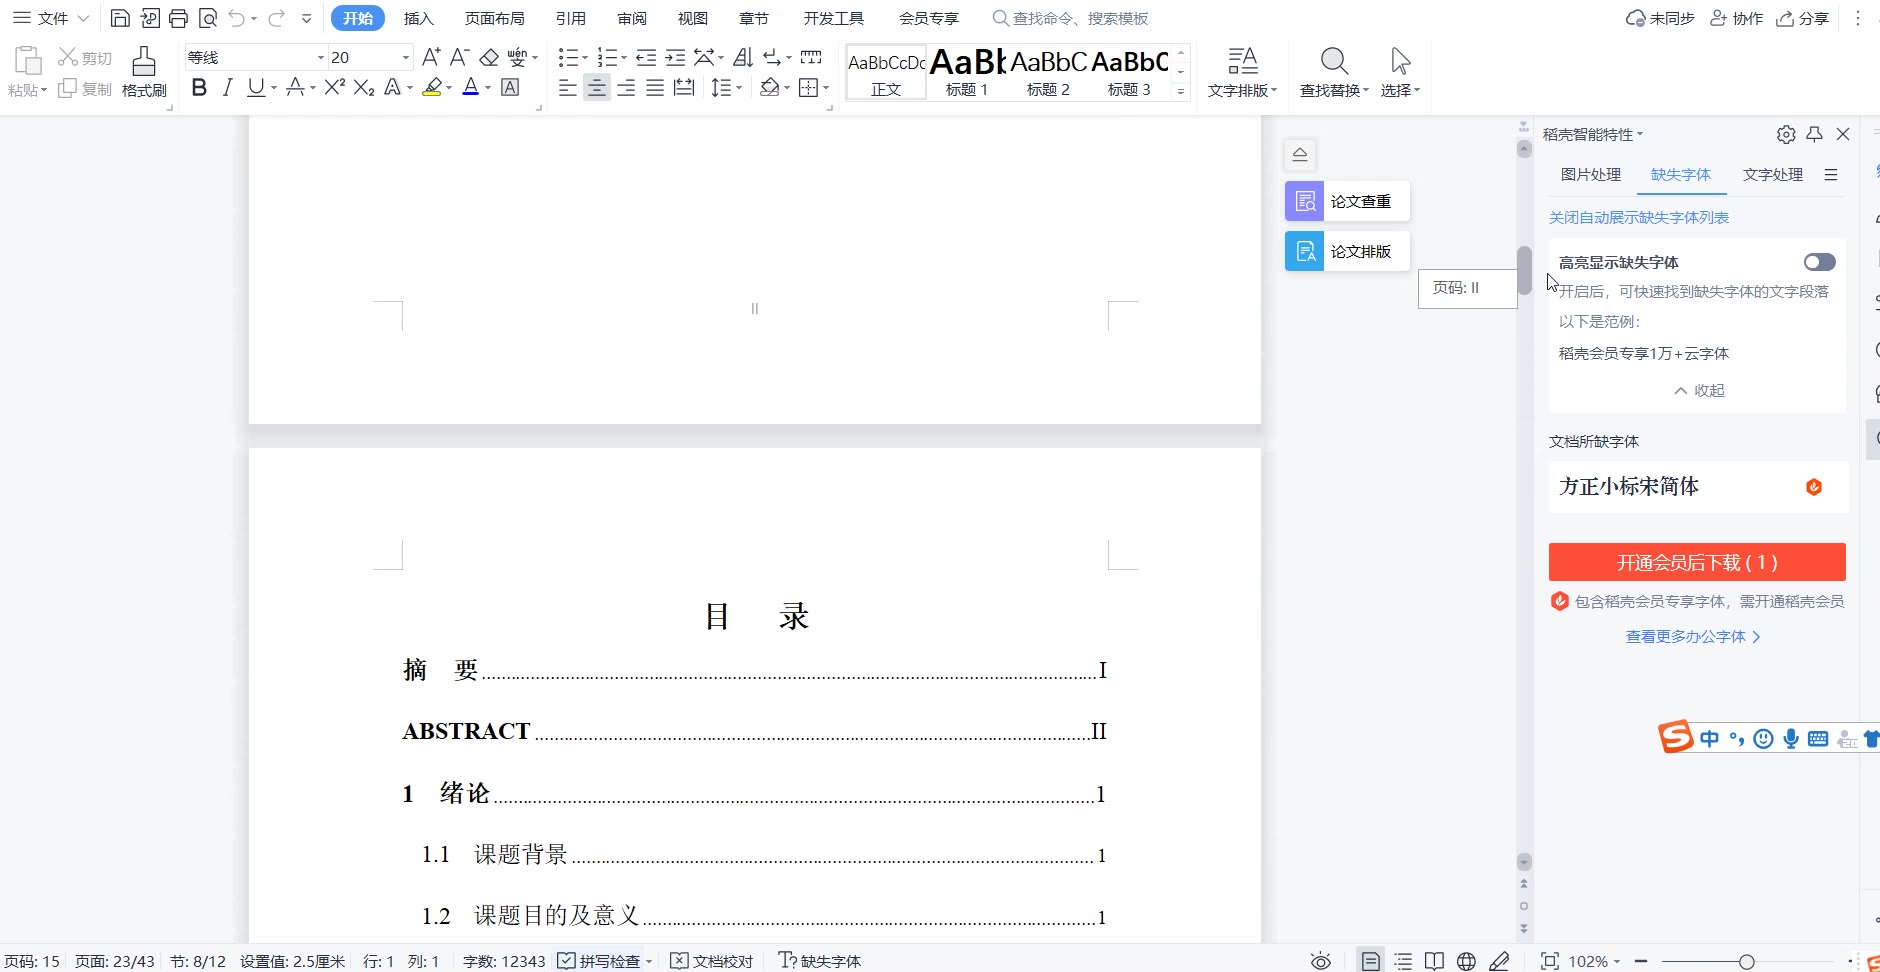1880x972 pixels.
Task: Justify the paragraph text
Action: tap(655, 88)
